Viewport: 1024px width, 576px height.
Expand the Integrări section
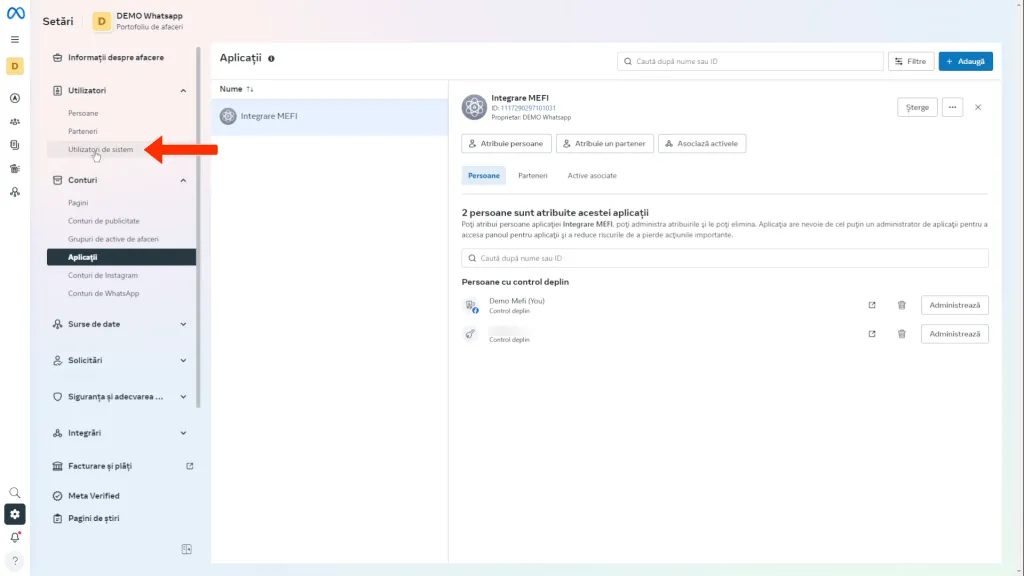click(184, 433)
